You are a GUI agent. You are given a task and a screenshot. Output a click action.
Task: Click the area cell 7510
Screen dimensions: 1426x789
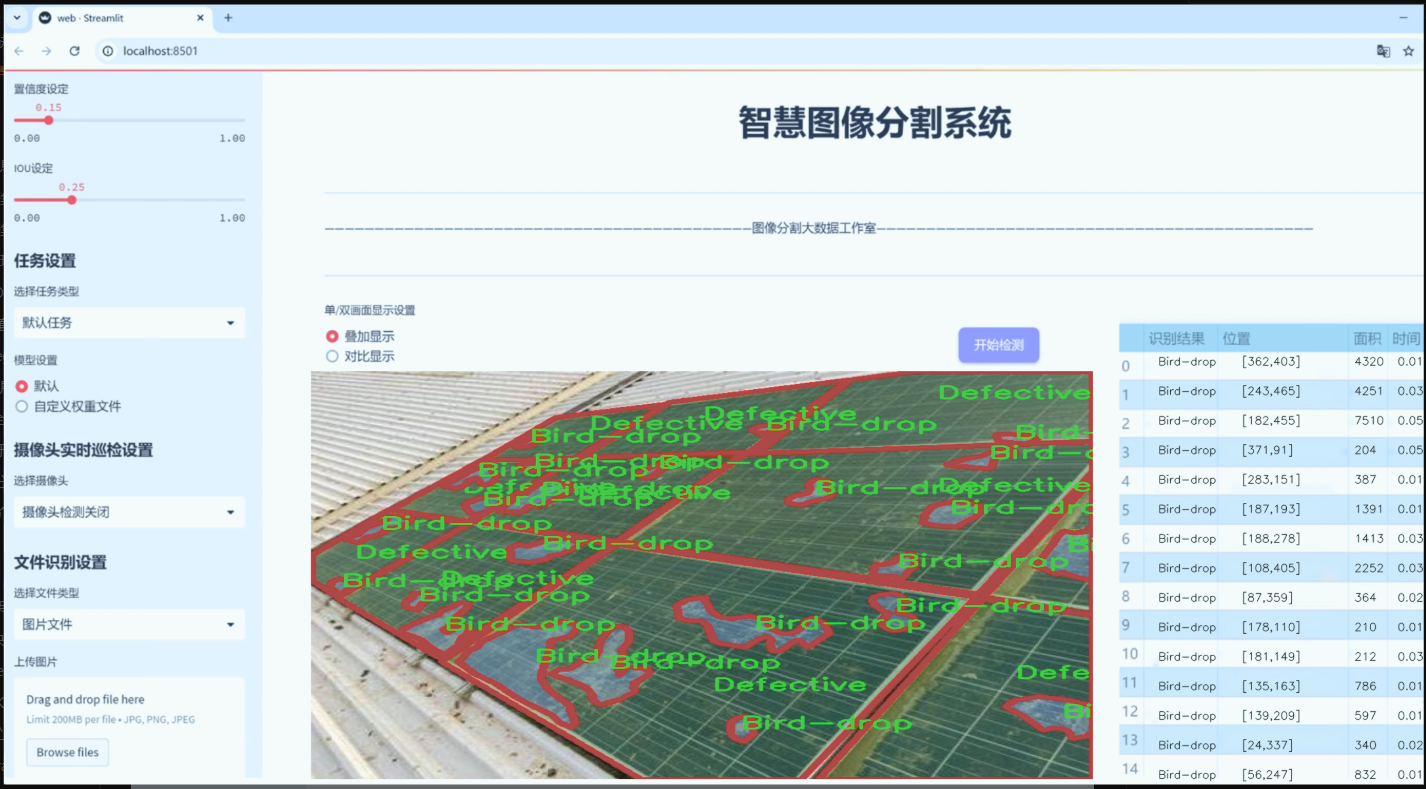pyautogui.click(x=1368, y=421)
